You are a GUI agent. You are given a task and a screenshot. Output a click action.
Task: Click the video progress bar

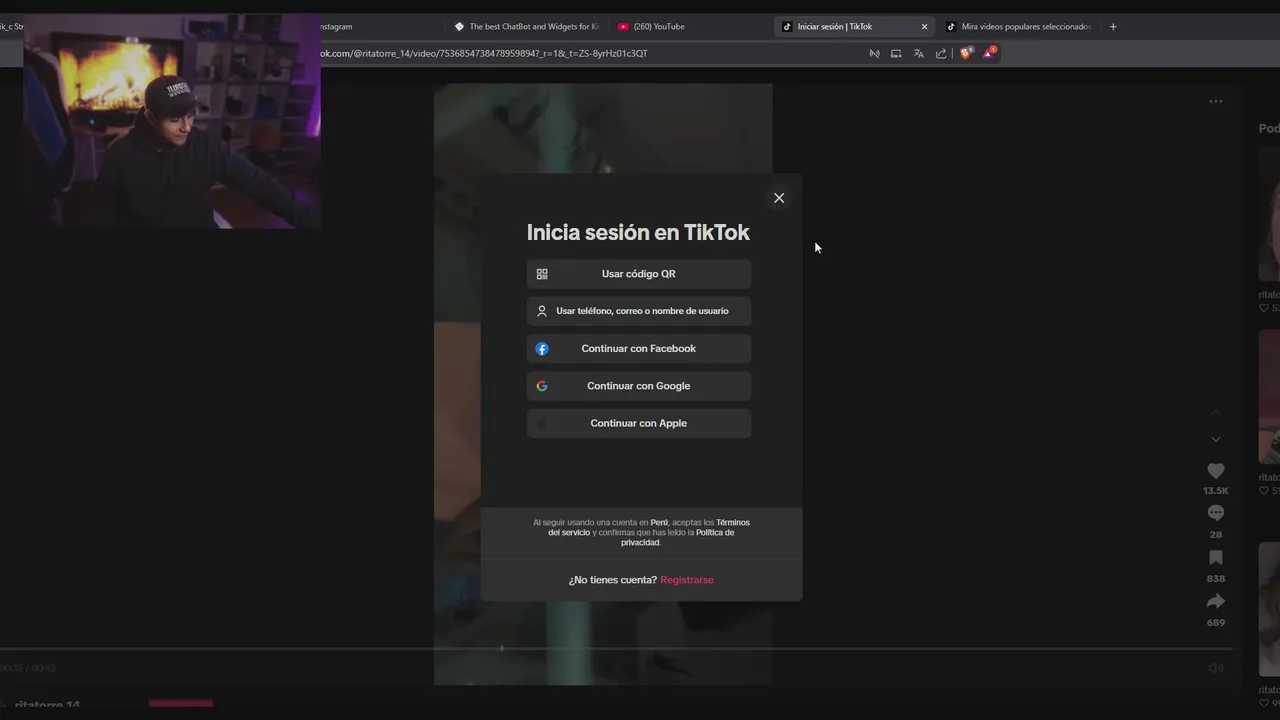click(x=616, y=649)
